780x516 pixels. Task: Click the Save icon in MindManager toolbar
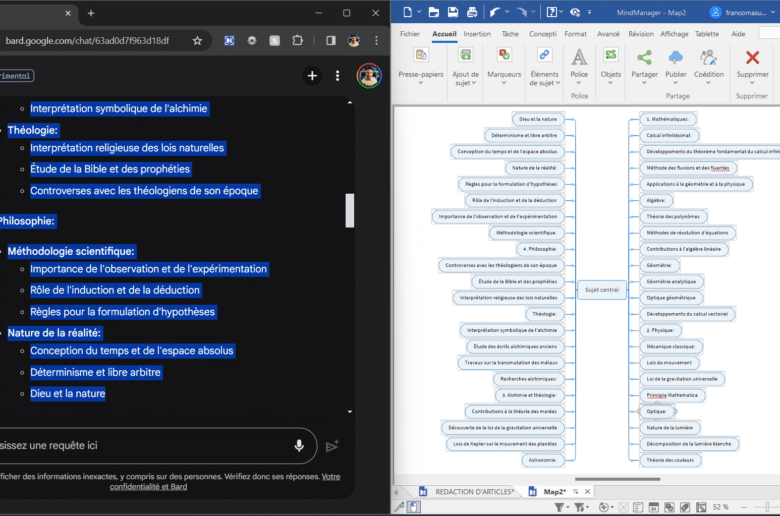click(x=454, y=12)
